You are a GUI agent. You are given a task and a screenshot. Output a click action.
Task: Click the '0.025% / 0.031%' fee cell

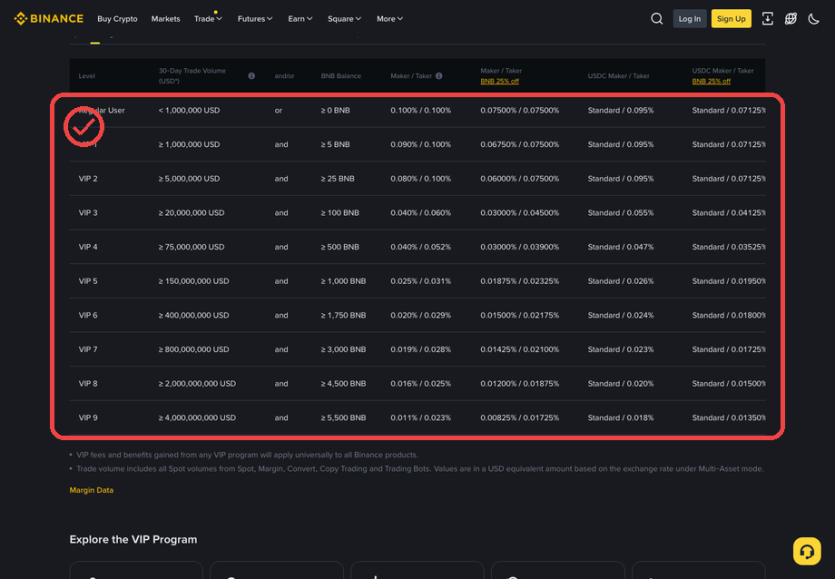(x=420, y=281)
